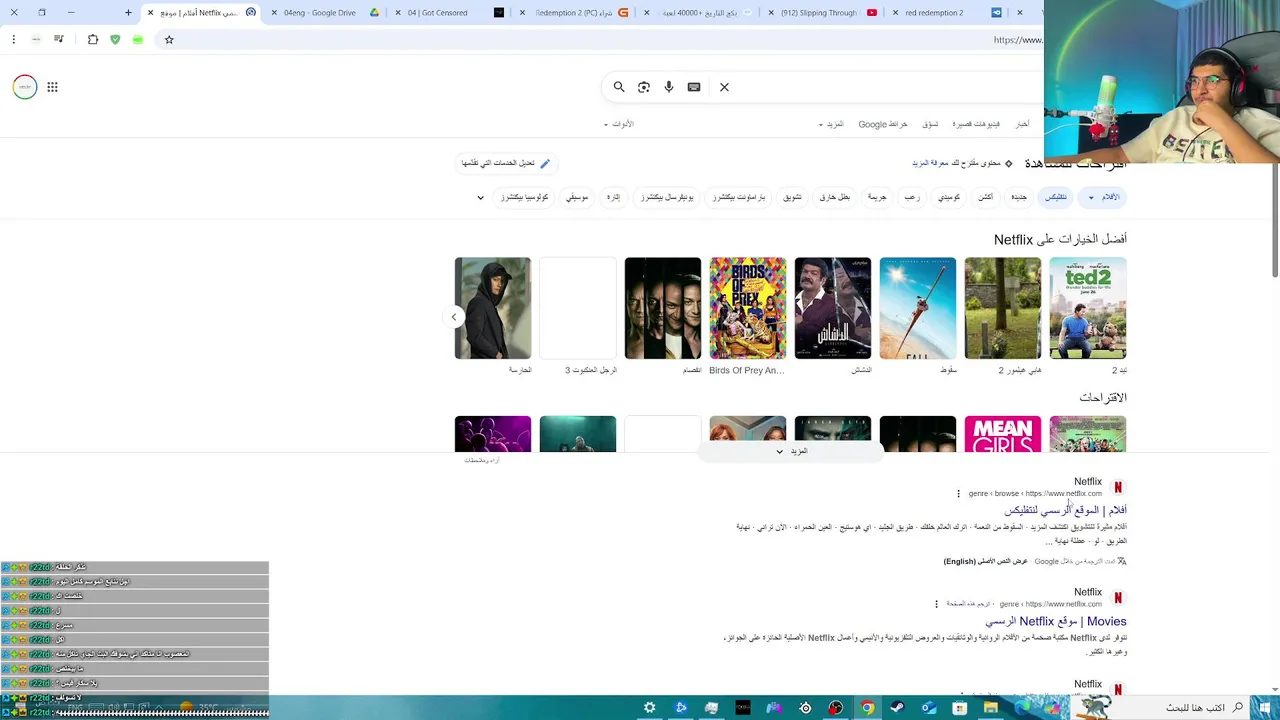The width and height of the screenshot is (1280, 720).
Task: Select the جديدة filter chip
Action: point(1019,198)
